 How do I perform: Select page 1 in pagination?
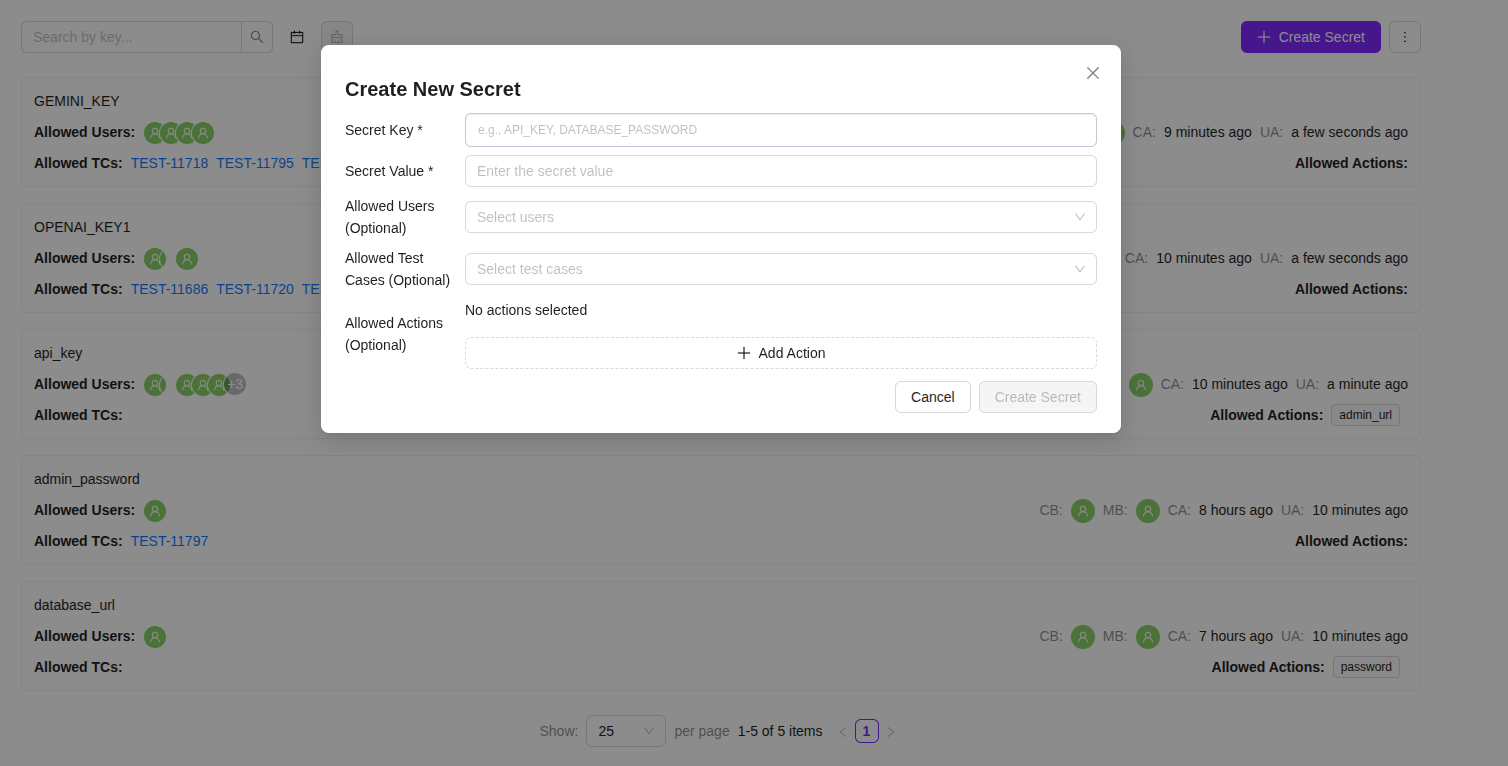coord(867,731)
